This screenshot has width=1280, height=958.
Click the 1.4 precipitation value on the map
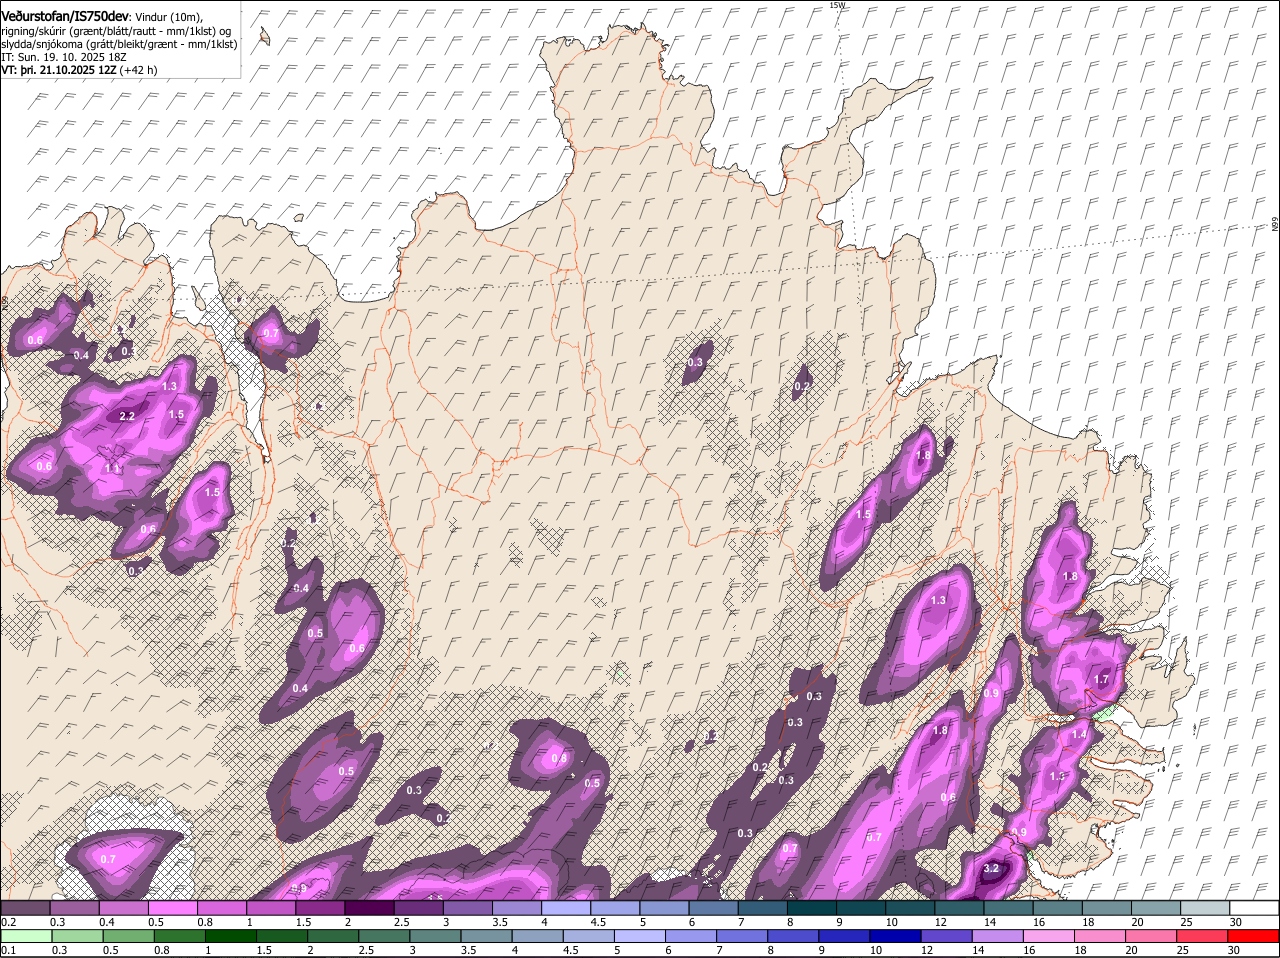[x=1079, y=735]
